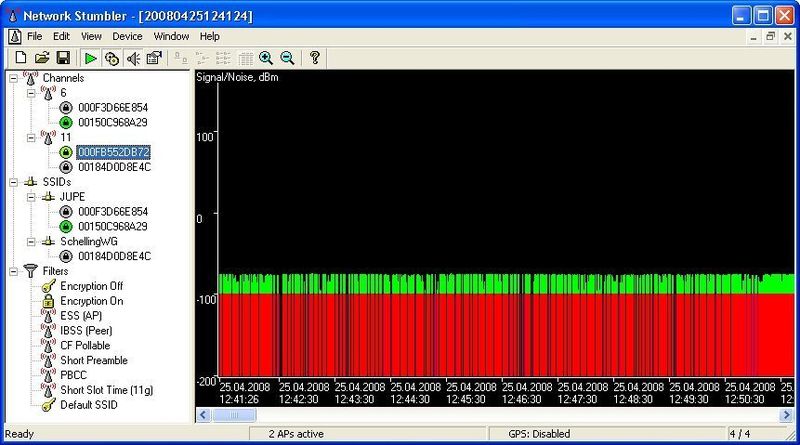Screen dimensions: 800x445
Task: Click the graph scrollbar right arrow
Action: pos(786,415)
